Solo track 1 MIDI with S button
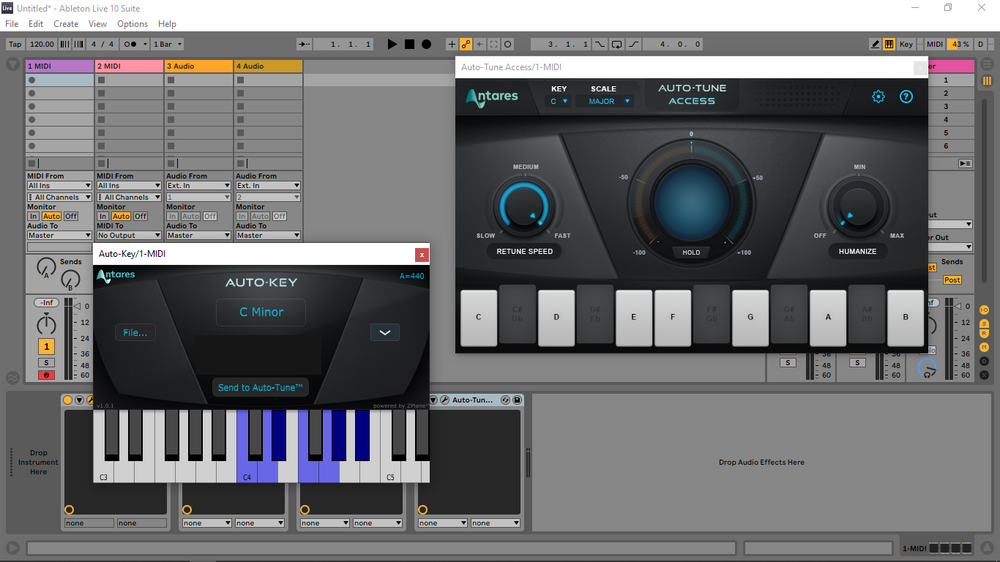This screenshot has width=1000, height=562. coord(46,362)
